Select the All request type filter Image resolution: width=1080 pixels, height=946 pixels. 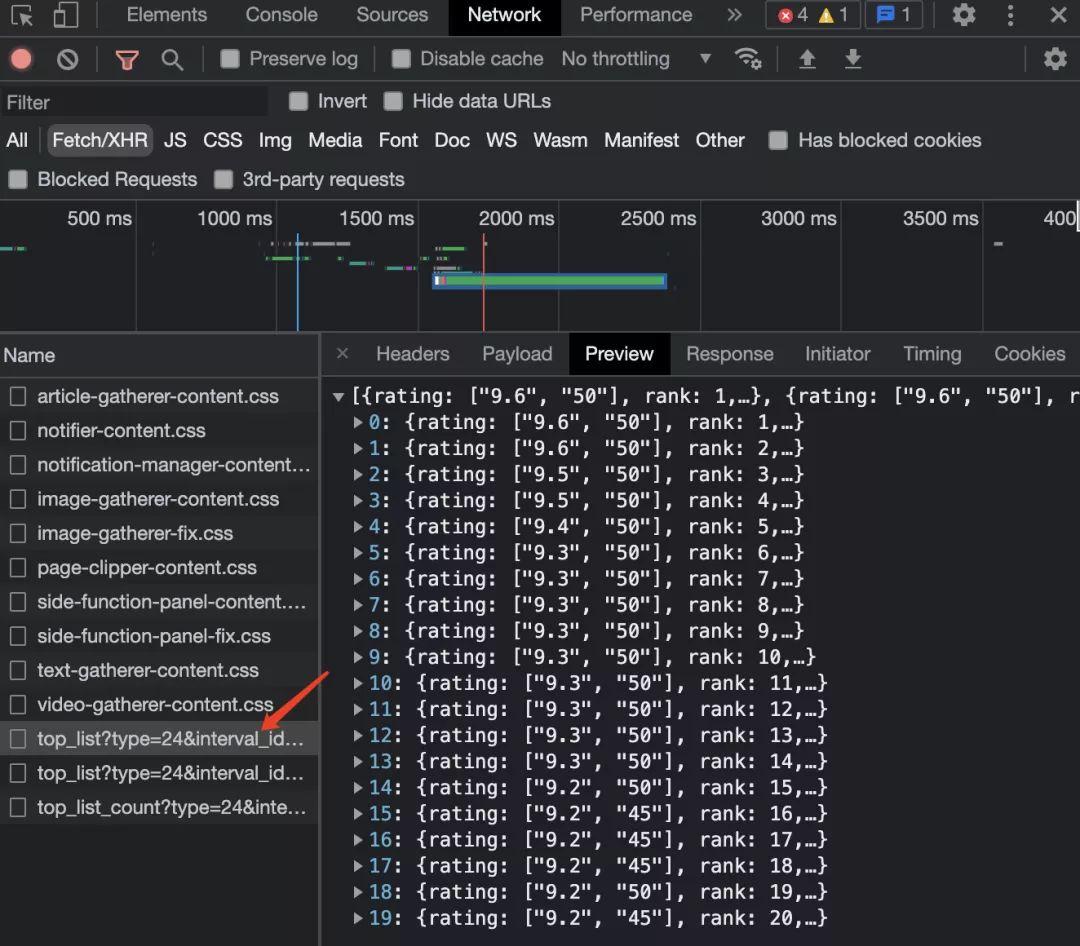tap(17, 141)
